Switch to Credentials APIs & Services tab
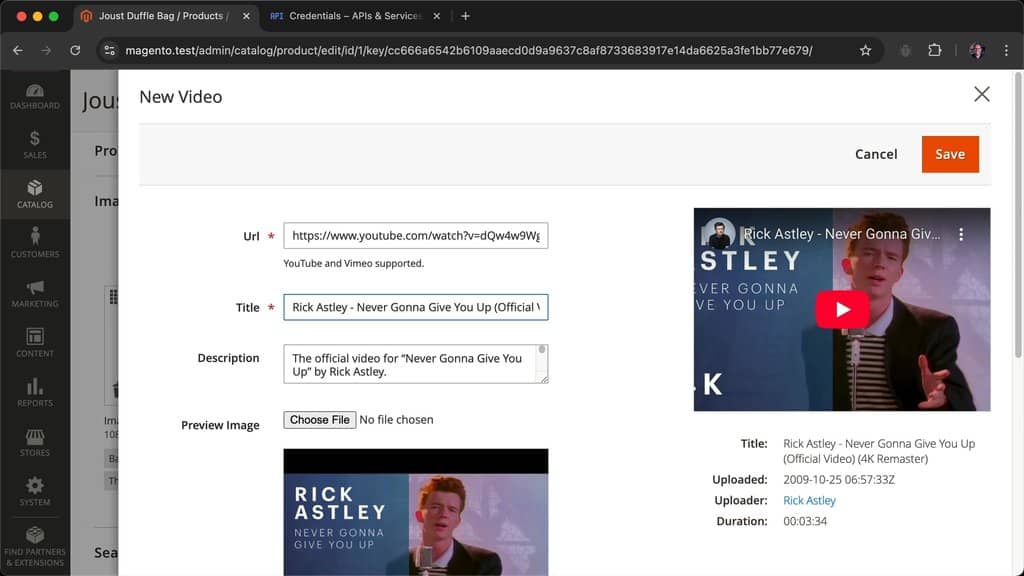 click(353, 16)
